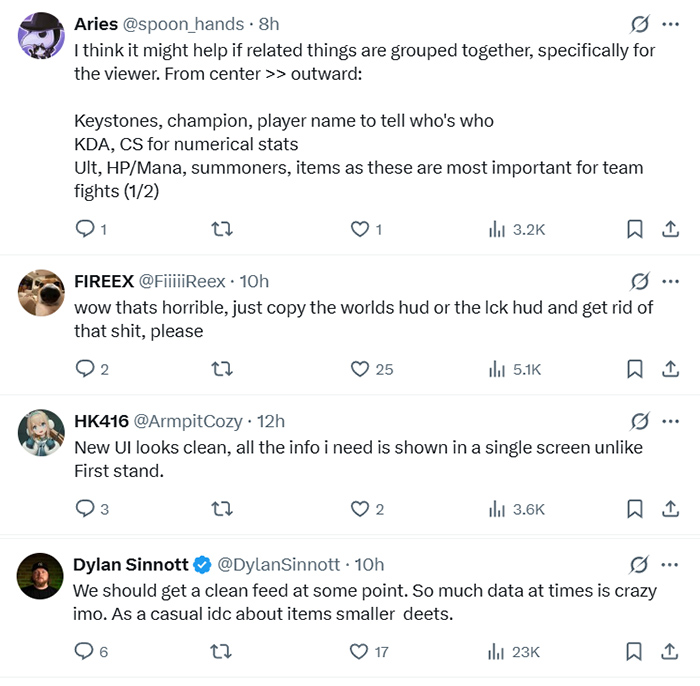
Task: Like Dylan Sinnott's tweet
Action: point(360,652)
